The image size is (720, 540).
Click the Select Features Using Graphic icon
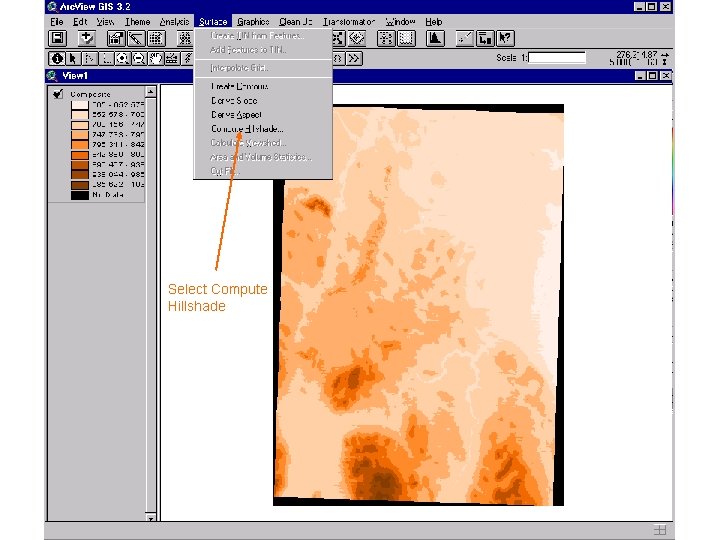(386, 38)
